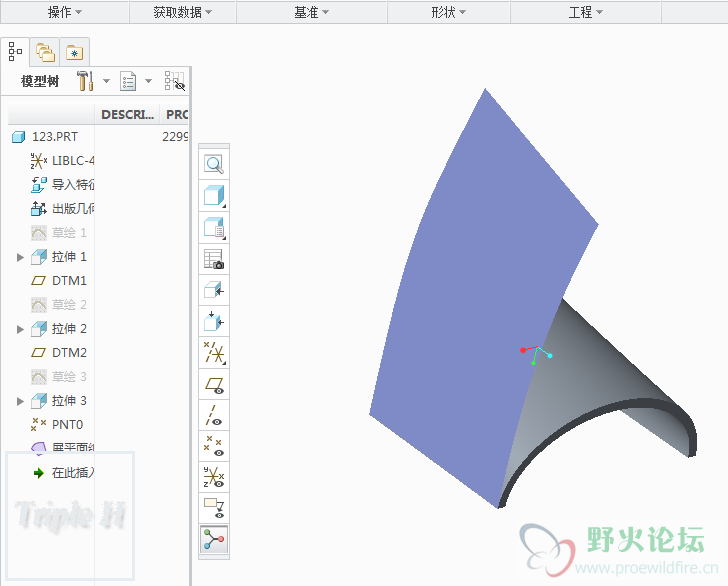Select the DTM1 datum plane
Viewport: 728px width, 586px height.
[x=58, y=281]
